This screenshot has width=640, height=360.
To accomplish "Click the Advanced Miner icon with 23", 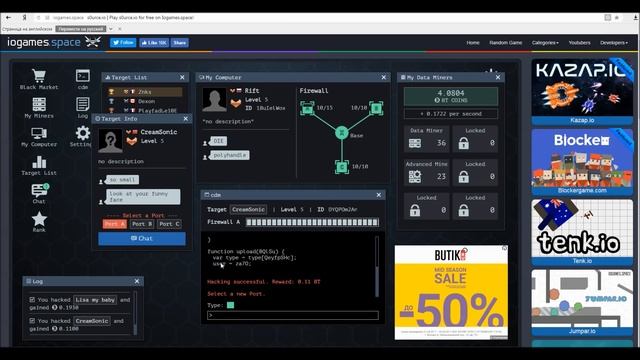I will pos(415,176).
